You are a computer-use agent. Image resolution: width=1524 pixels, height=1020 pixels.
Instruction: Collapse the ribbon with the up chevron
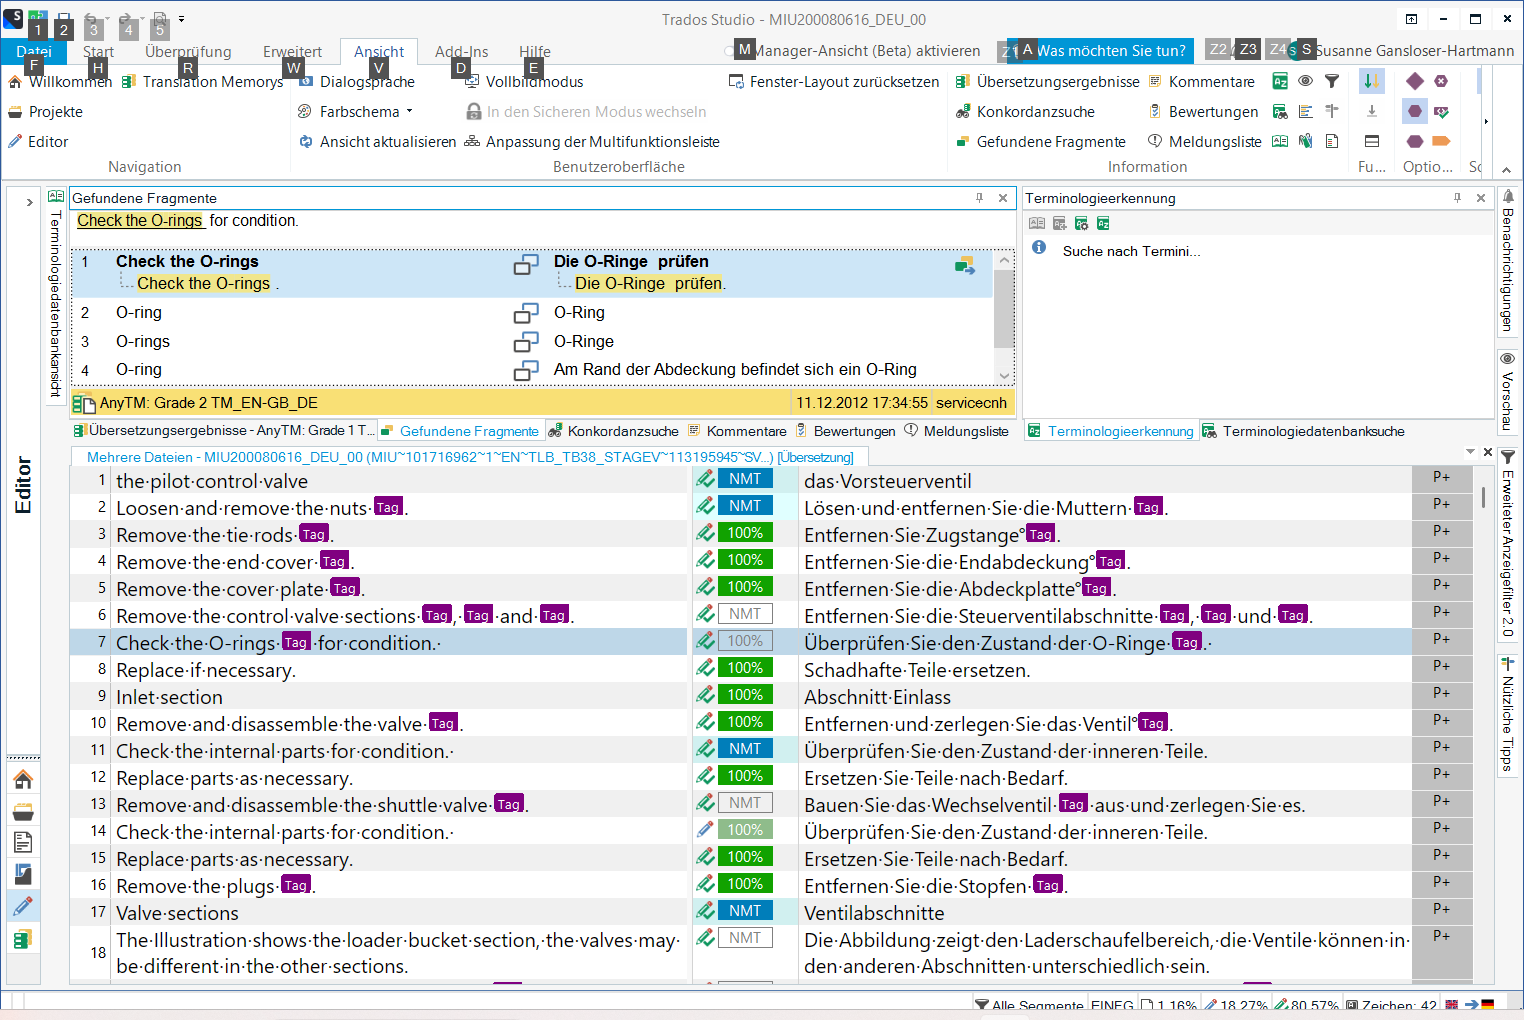tap(1507, 170)
